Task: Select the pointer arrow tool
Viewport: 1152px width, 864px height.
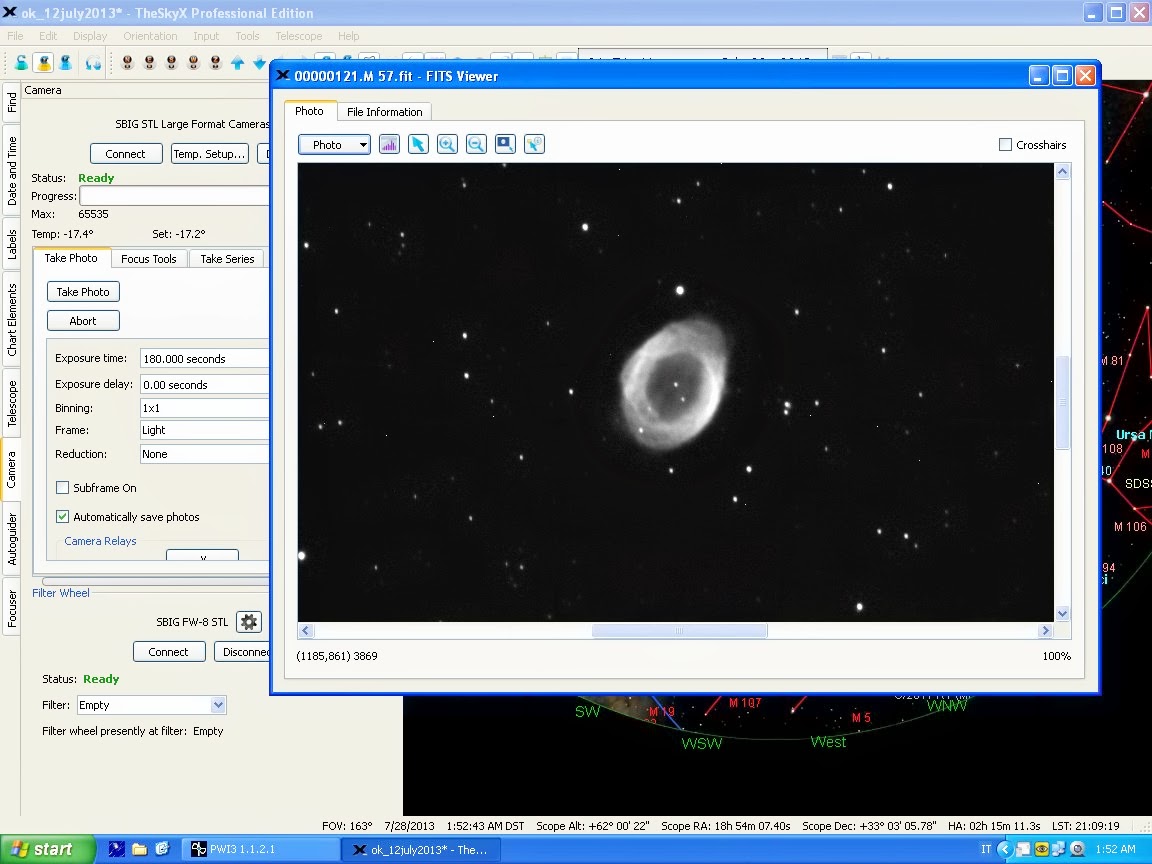Action: pyautogui.click(x=418, y=145)
